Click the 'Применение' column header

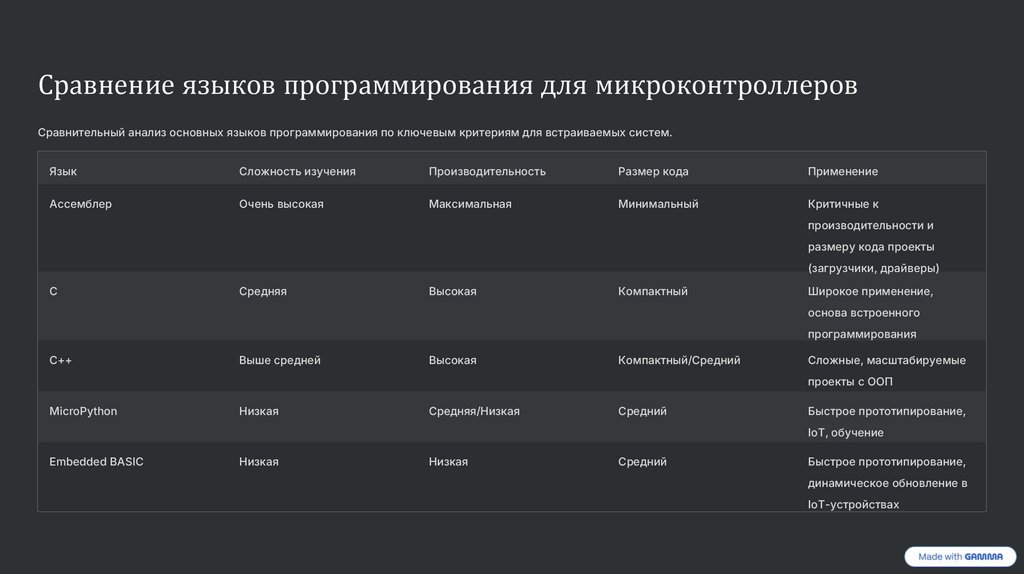pyautogui.click(x=842, y=171)
